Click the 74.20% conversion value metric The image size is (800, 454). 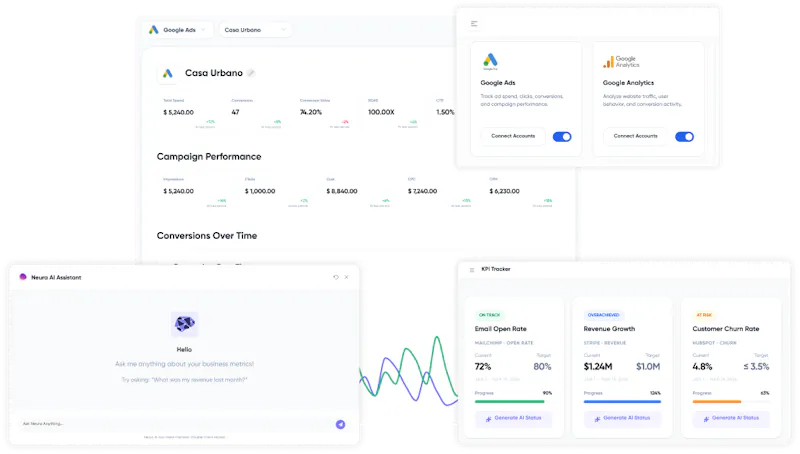point(311,112)
